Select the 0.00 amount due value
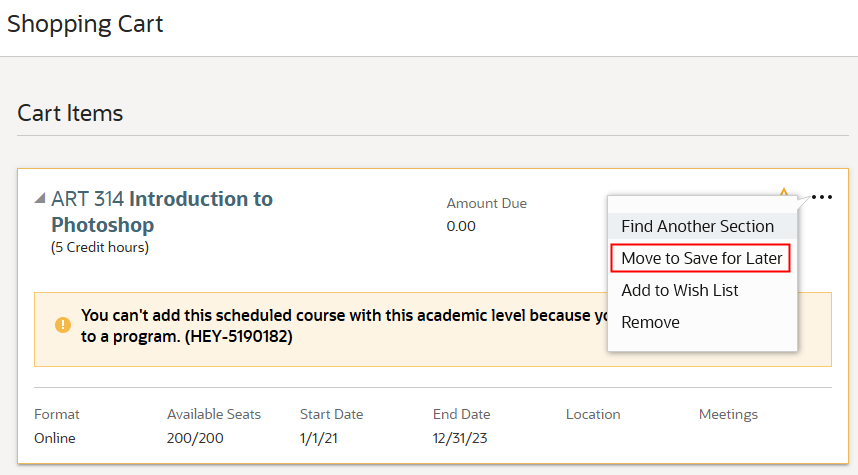The height and width of the screenshot is (475, 858). 461,226
